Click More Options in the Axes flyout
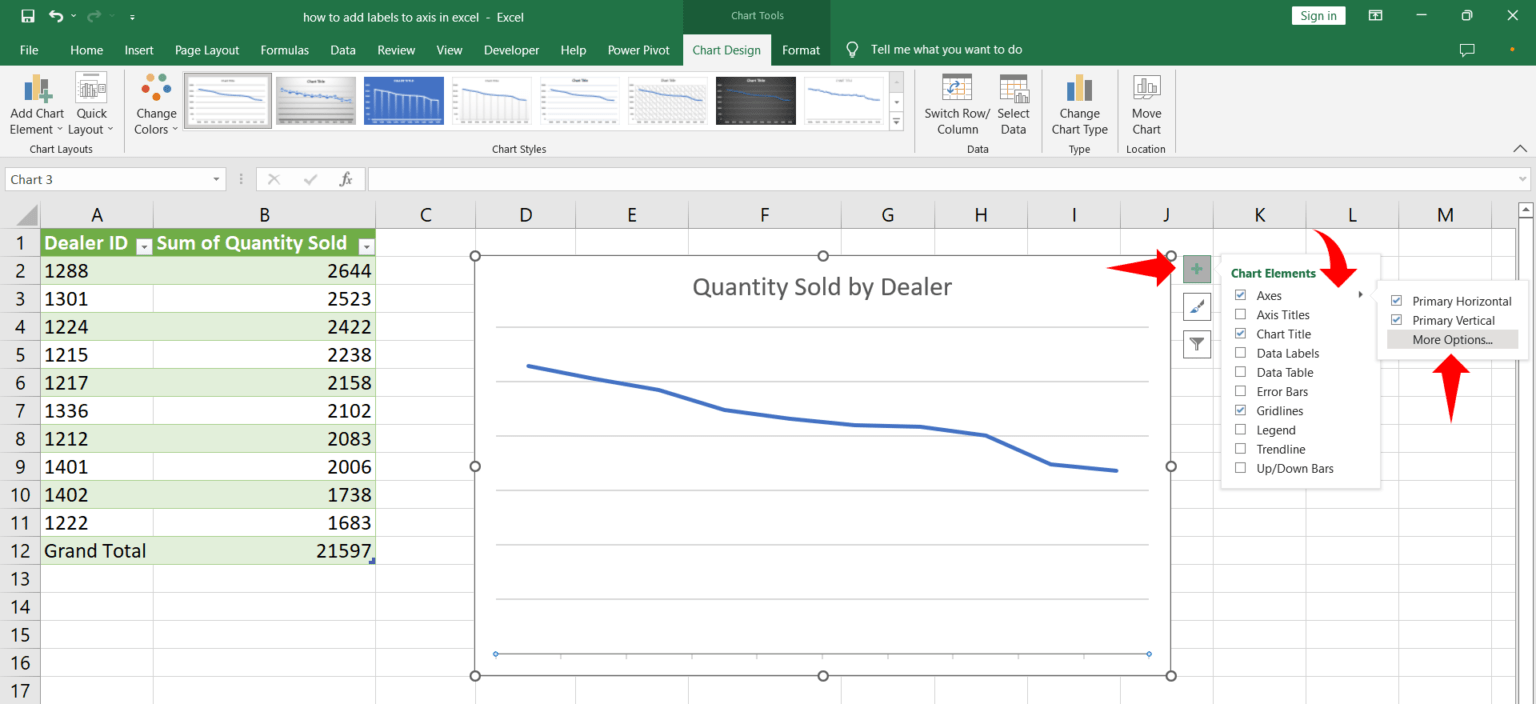This screenshot has width=1536, height=704. point(1452,339)
